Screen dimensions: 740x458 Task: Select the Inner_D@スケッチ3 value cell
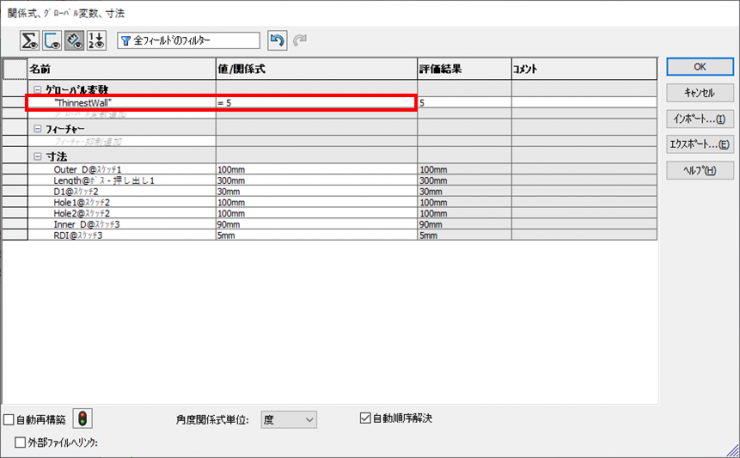tap(316, 224)
